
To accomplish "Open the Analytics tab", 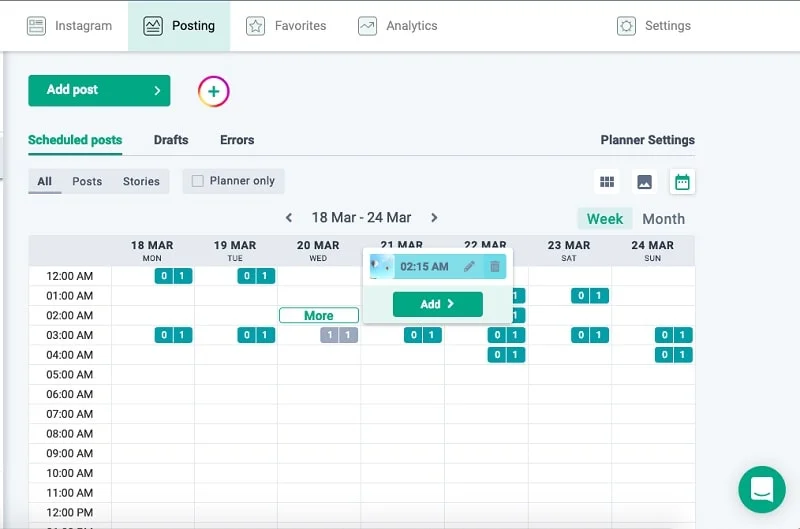I will pyautogui.click(x=398, y=26).
